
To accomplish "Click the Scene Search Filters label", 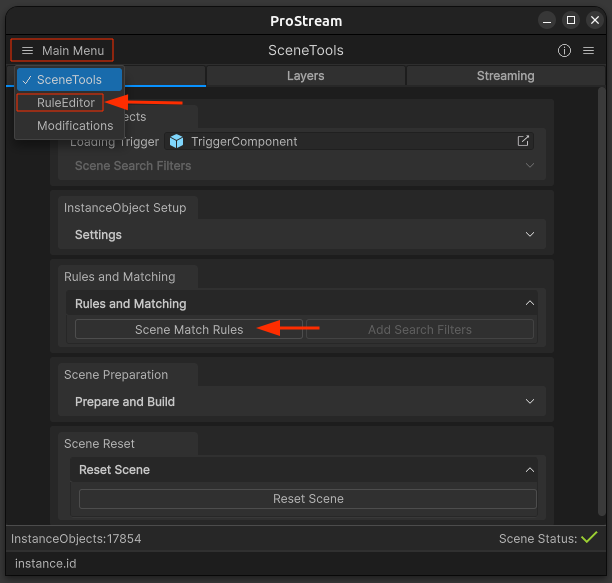I will pyautogui.click(x=133, y=165).
